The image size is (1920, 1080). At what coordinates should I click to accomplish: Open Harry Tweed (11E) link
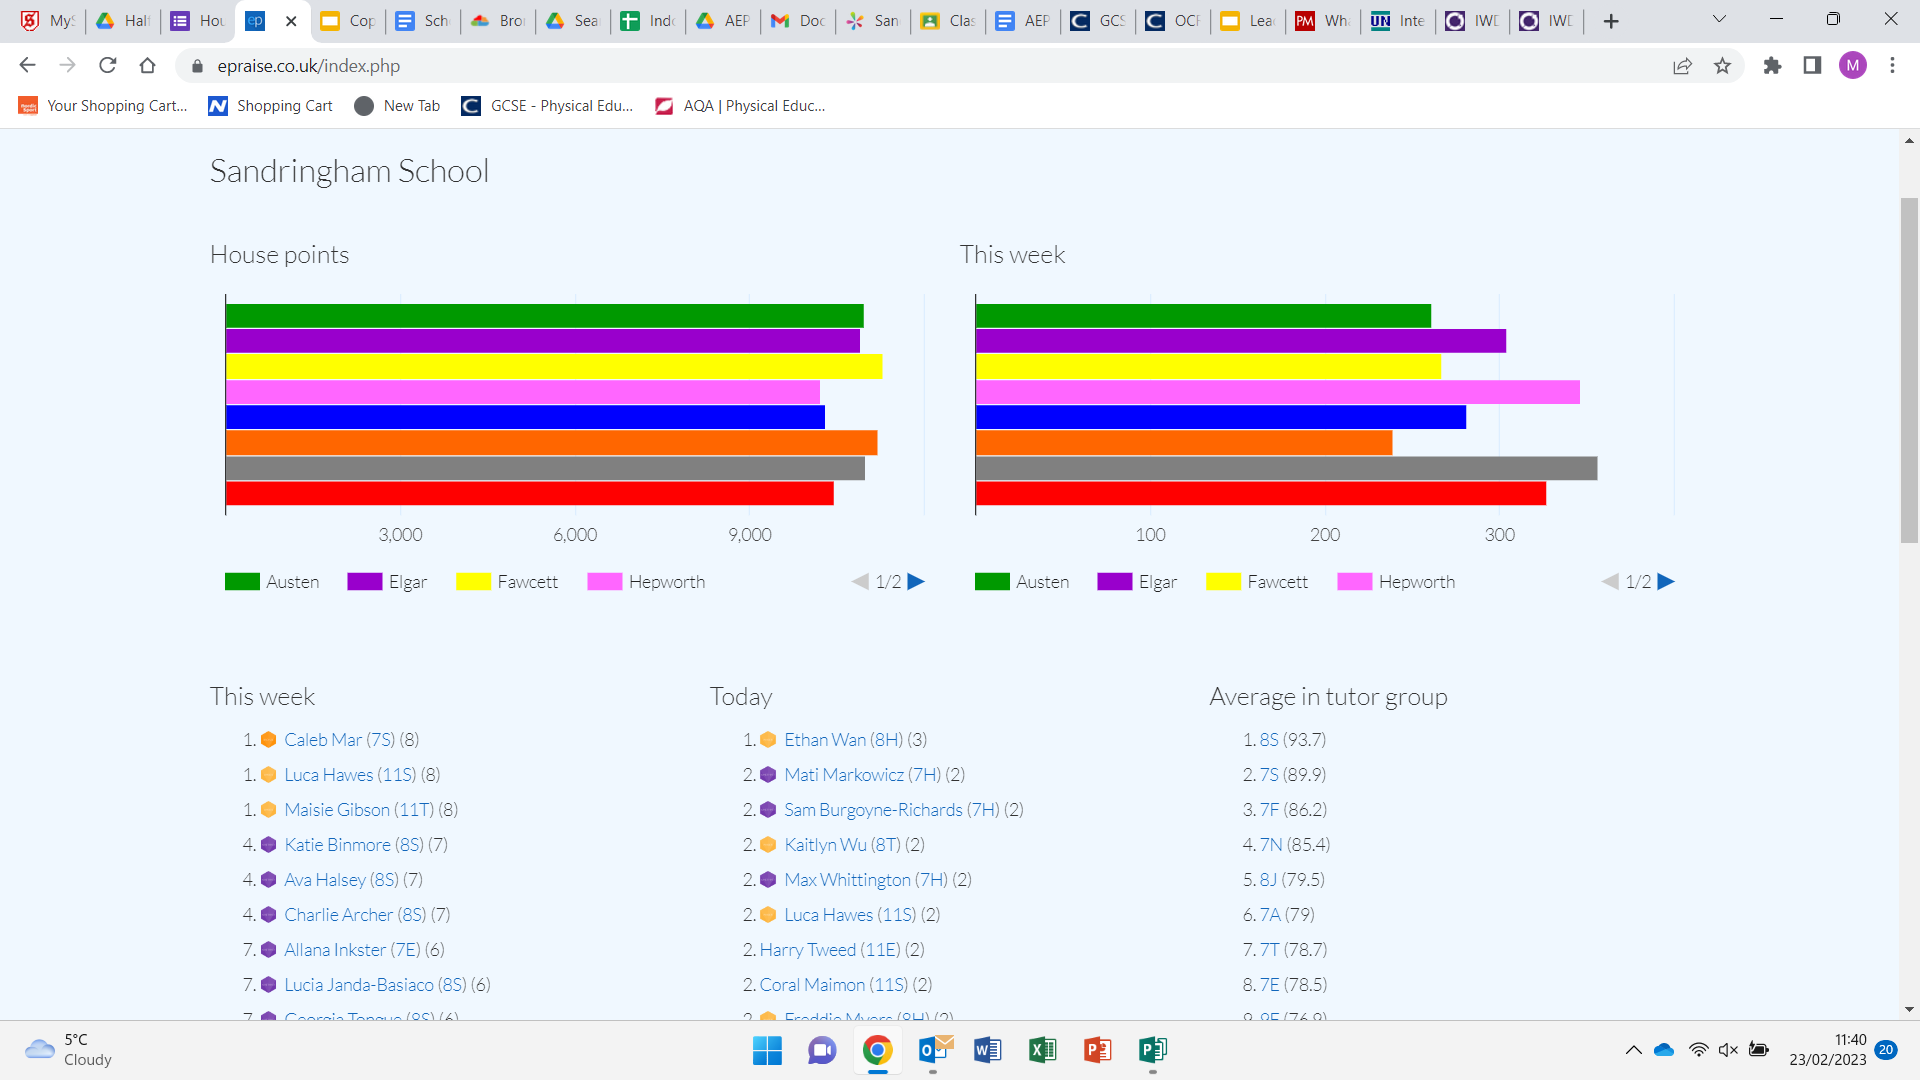(830, 950)
